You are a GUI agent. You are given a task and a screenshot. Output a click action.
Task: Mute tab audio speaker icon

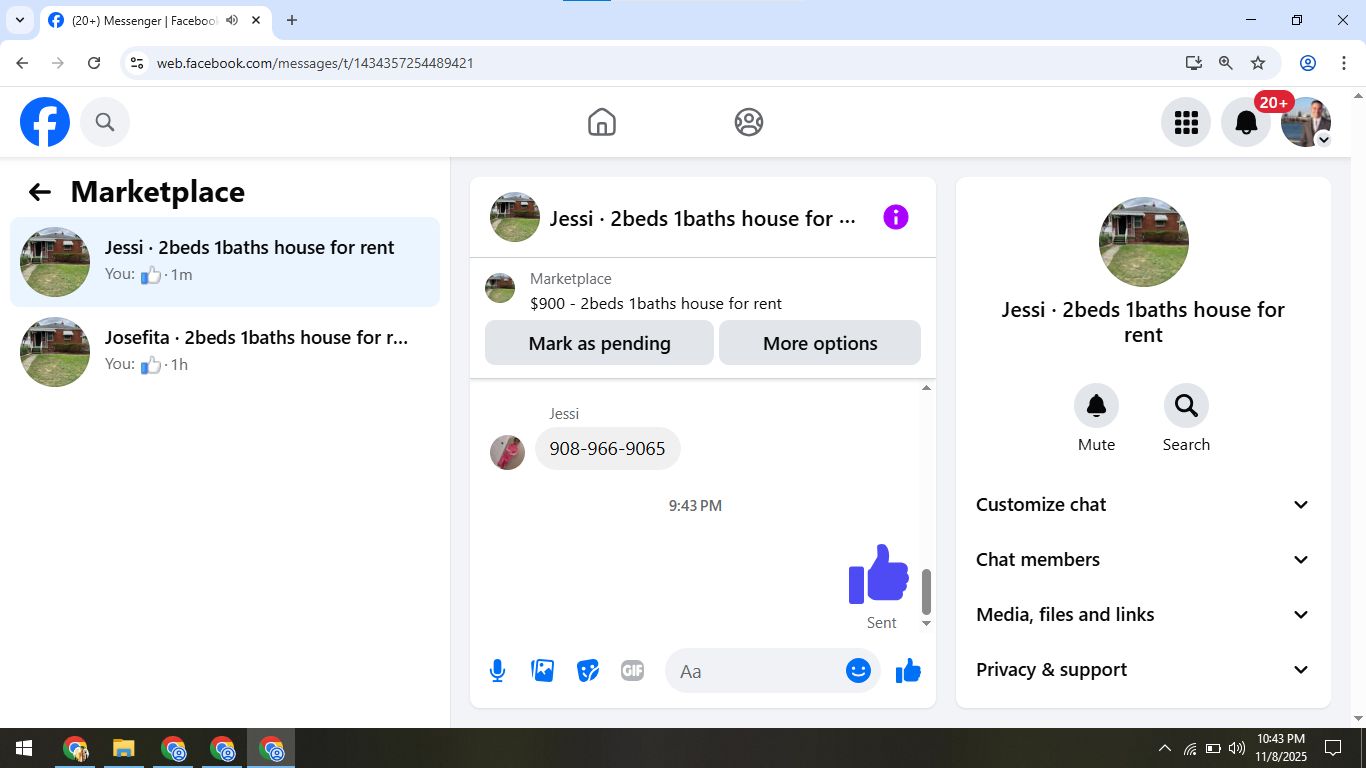(x=232, y=20)
